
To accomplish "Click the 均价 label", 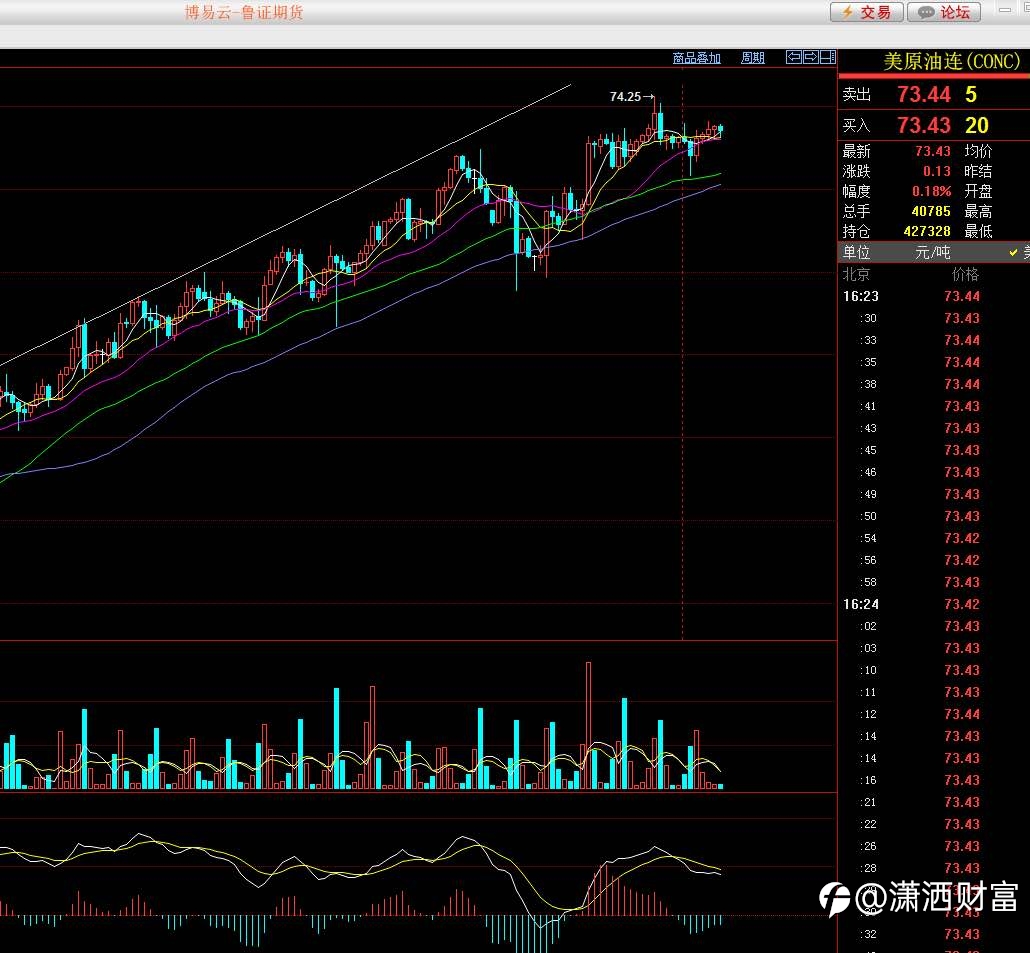I will click(x=978, y=151).
